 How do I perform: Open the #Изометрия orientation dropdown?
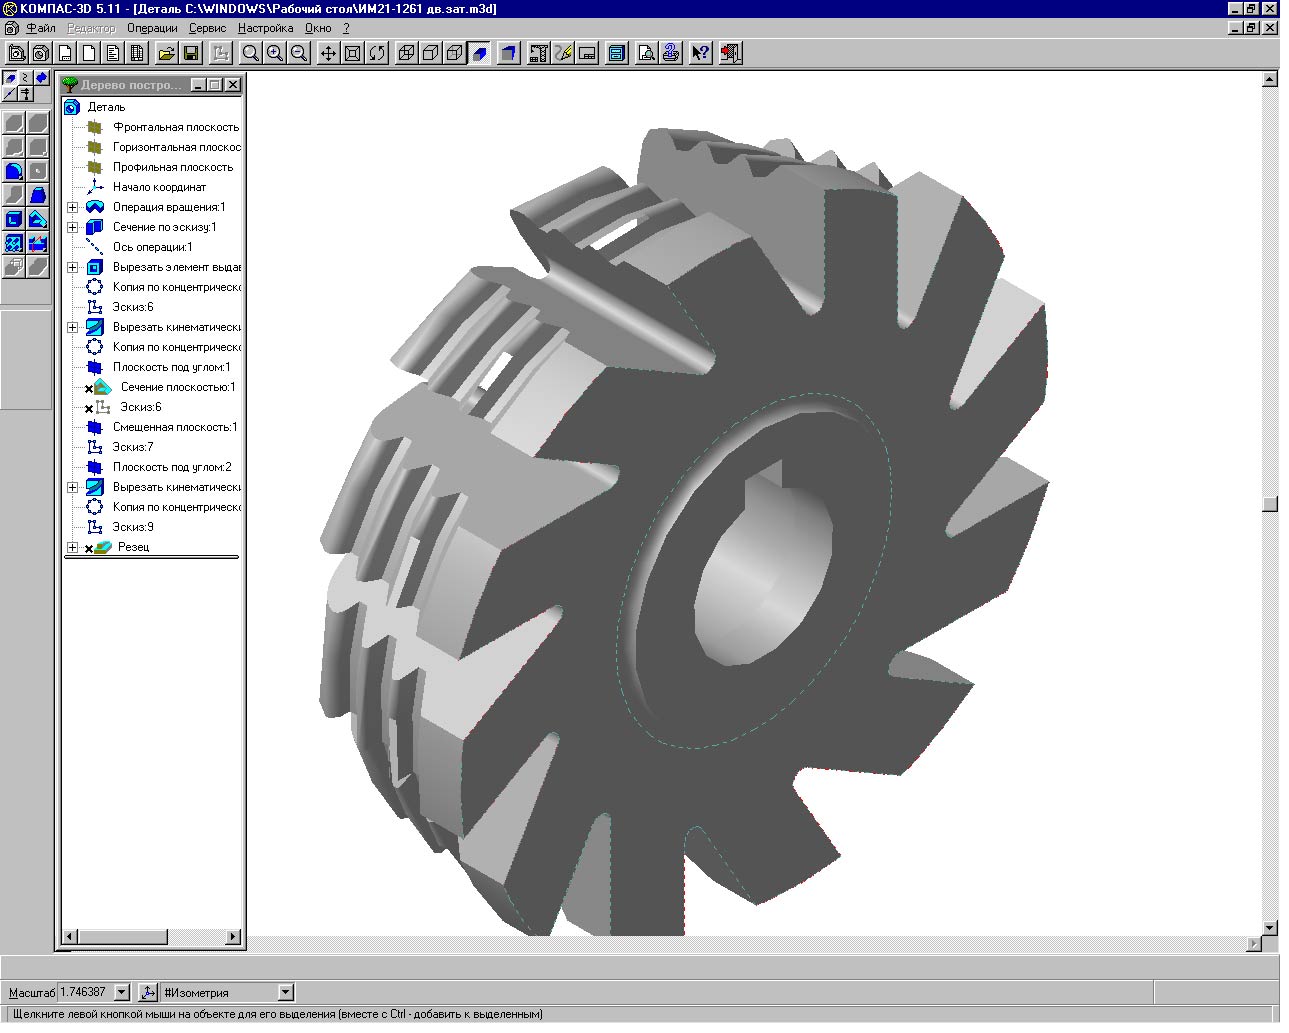[x=285, y=992]
